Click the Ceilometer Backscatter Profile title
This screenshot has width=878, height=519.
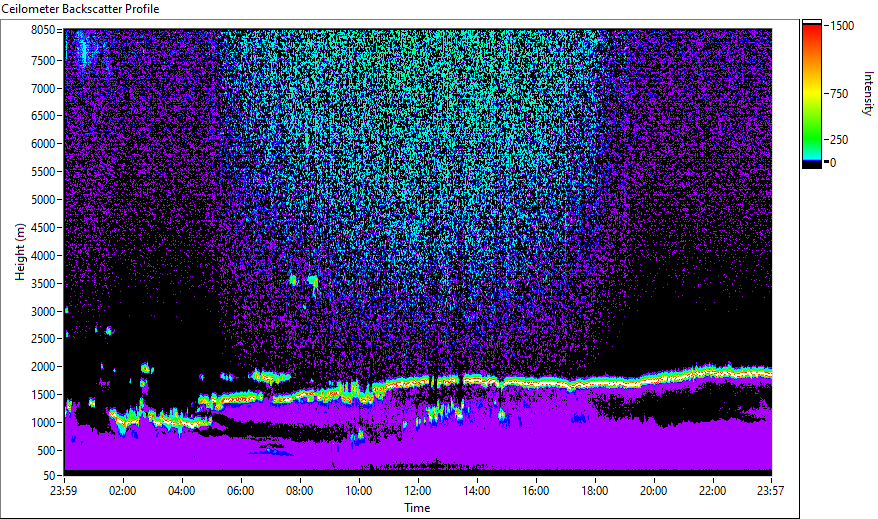pyautogui.click(x=80, y=9)
